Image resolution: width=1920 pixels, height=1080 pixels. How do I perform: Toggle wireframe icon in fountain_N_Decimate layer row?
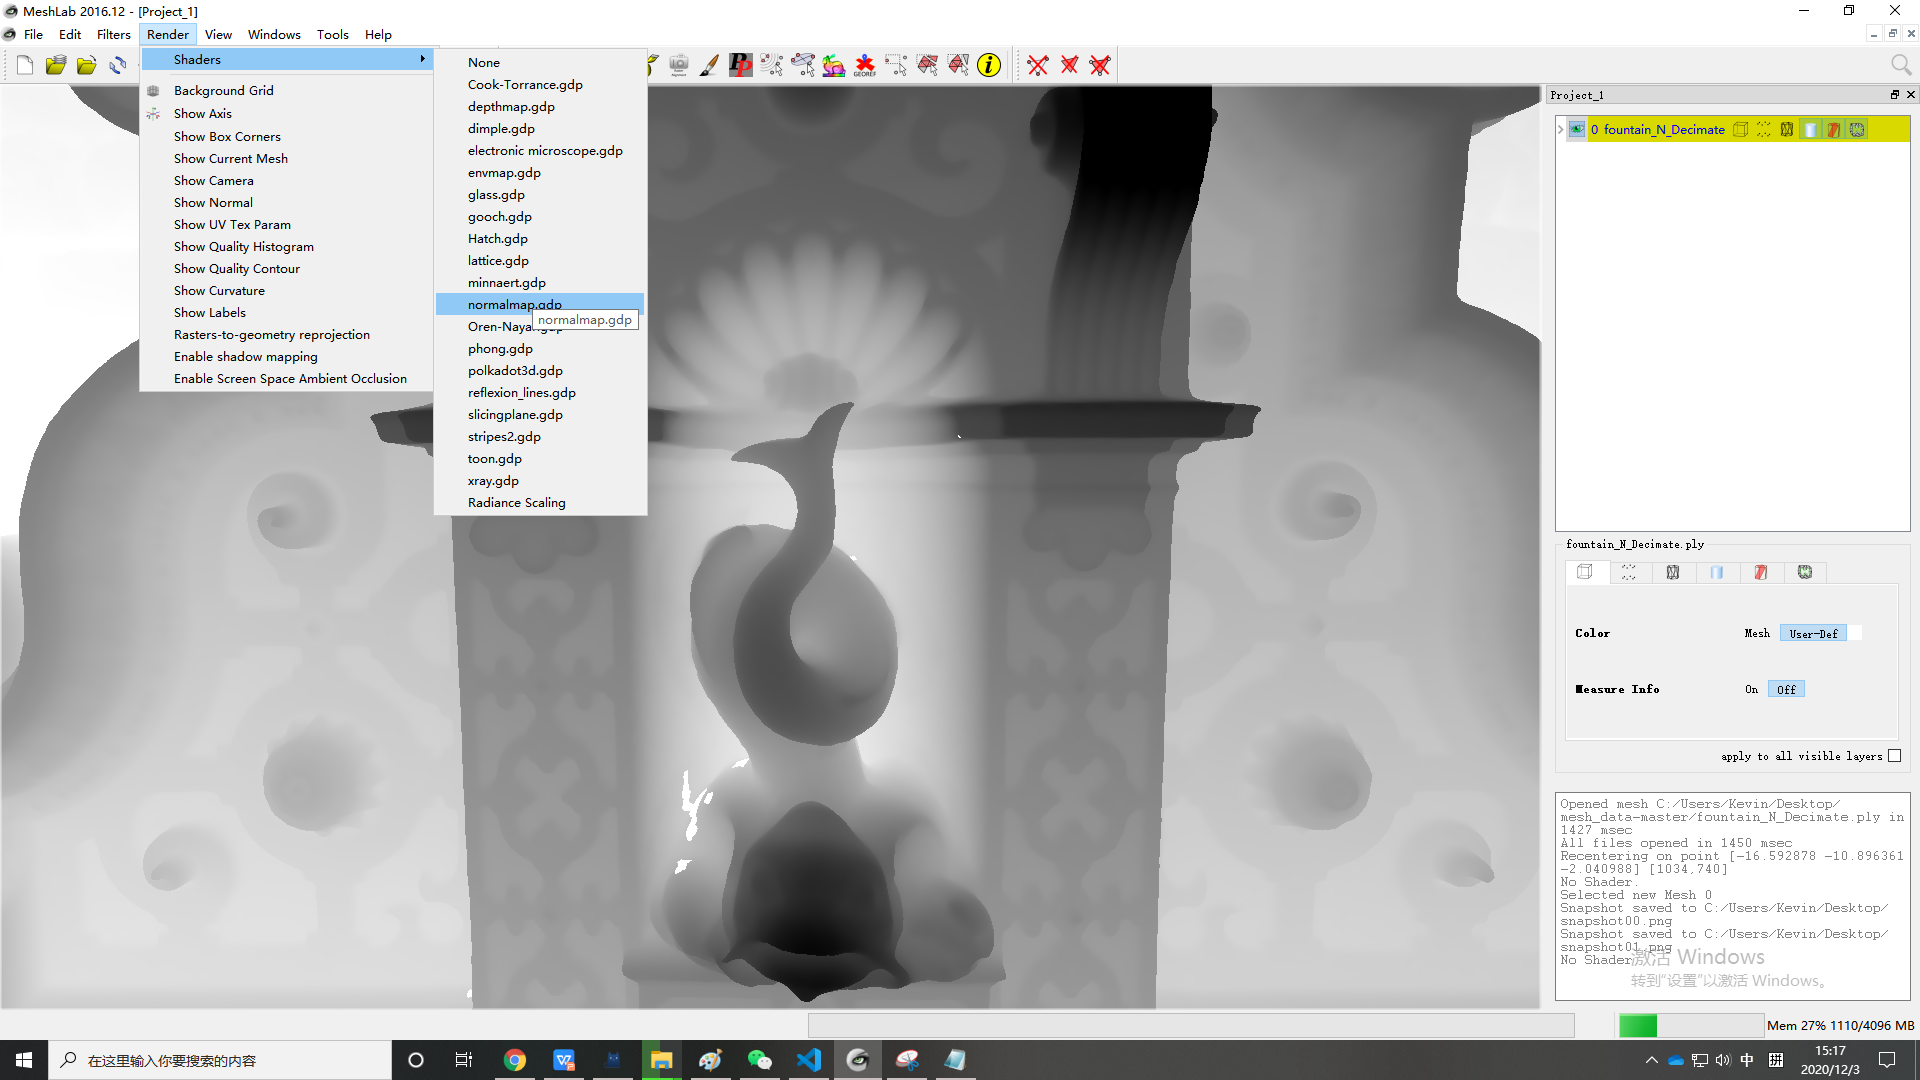coord(1787,130)
